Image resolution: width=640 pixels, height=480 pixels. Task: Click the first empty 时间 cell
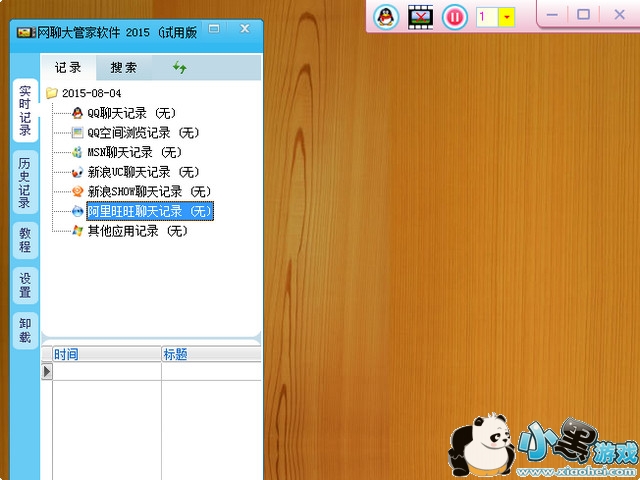(107, 371)
